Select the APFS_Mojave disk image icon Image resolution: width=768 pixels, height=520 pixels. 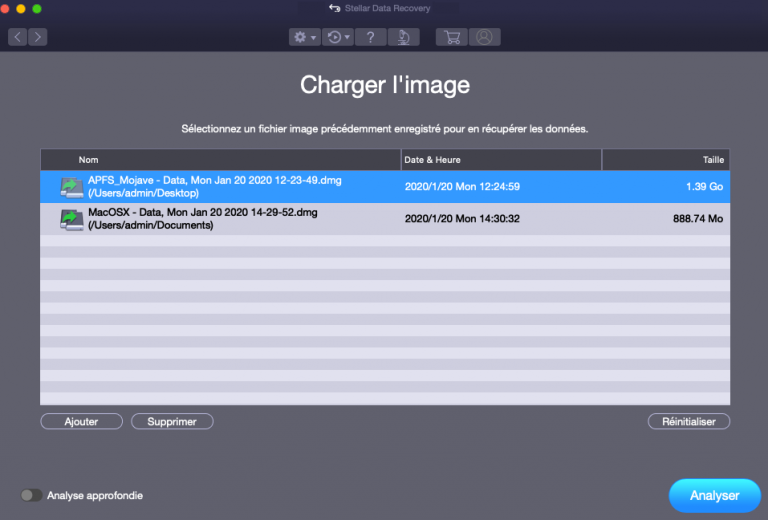pos(72,187)
